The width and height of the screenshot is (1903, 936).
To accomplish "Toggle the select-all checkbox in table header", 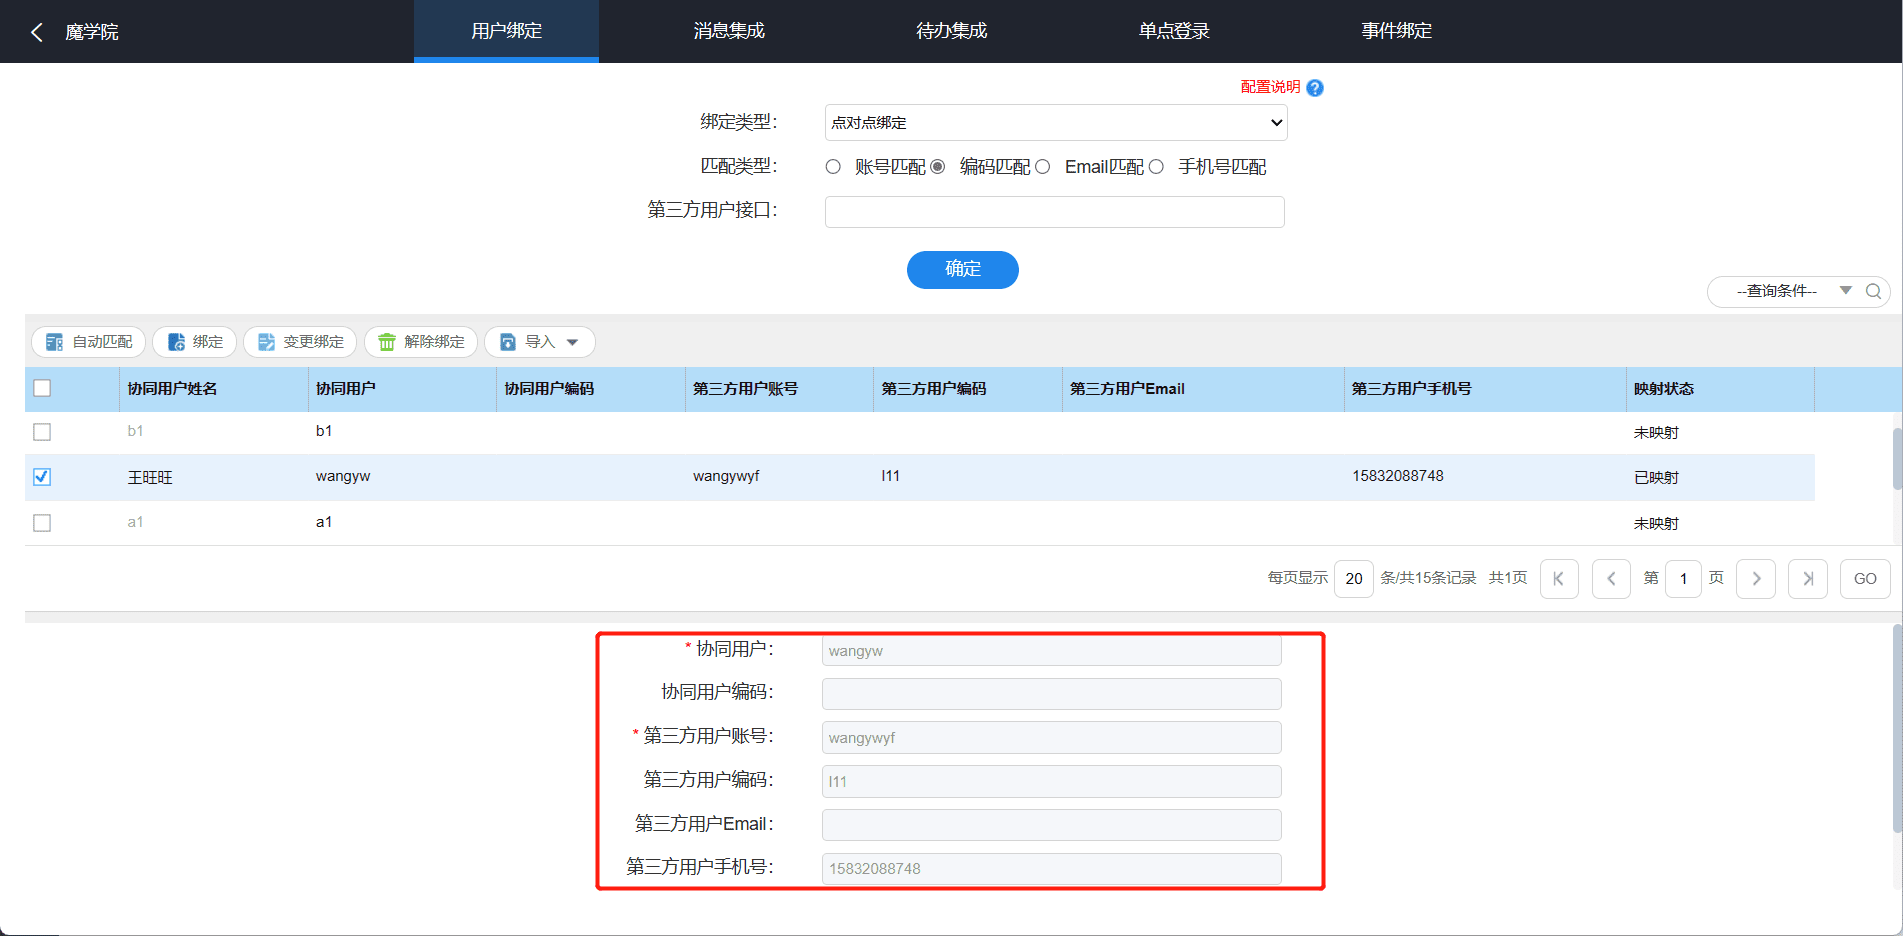I will click(42, 388).
